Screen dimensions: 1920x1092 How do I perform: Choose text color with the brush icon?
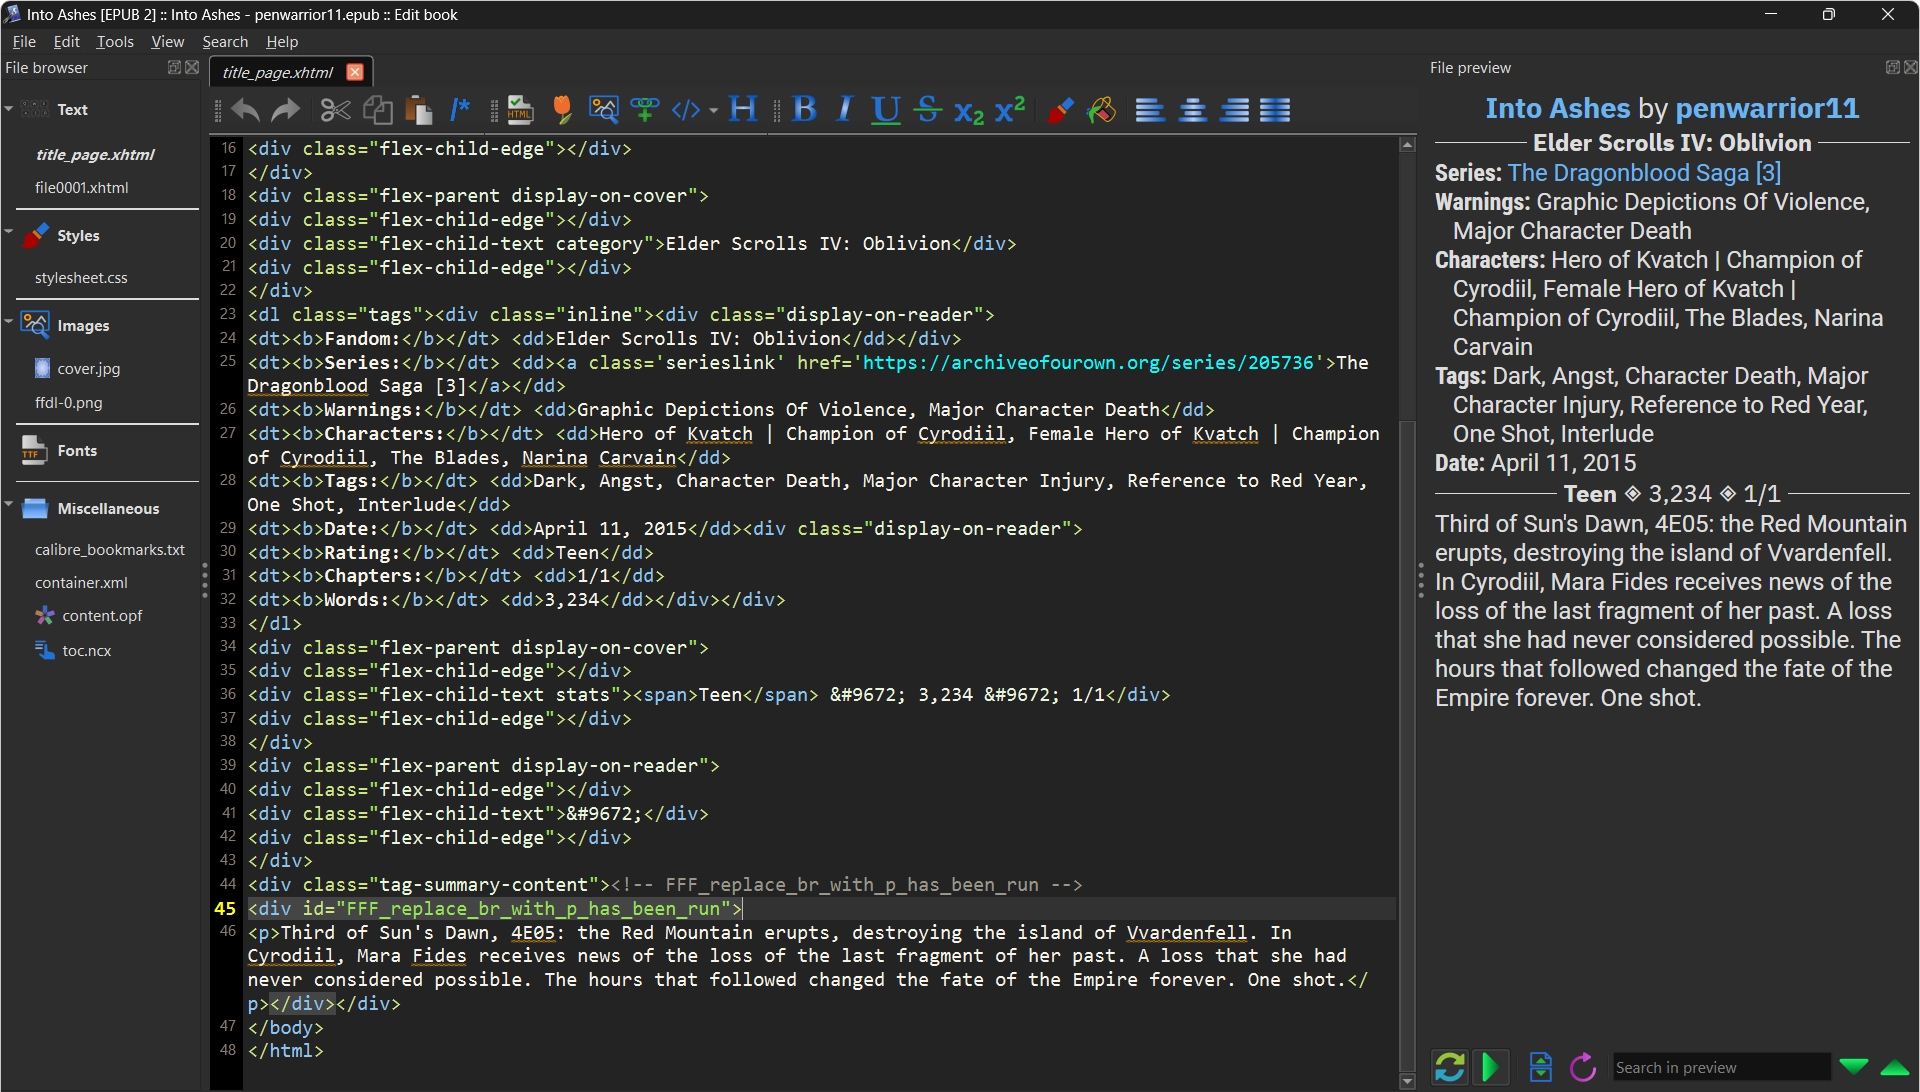click(x=1060, y=109)
